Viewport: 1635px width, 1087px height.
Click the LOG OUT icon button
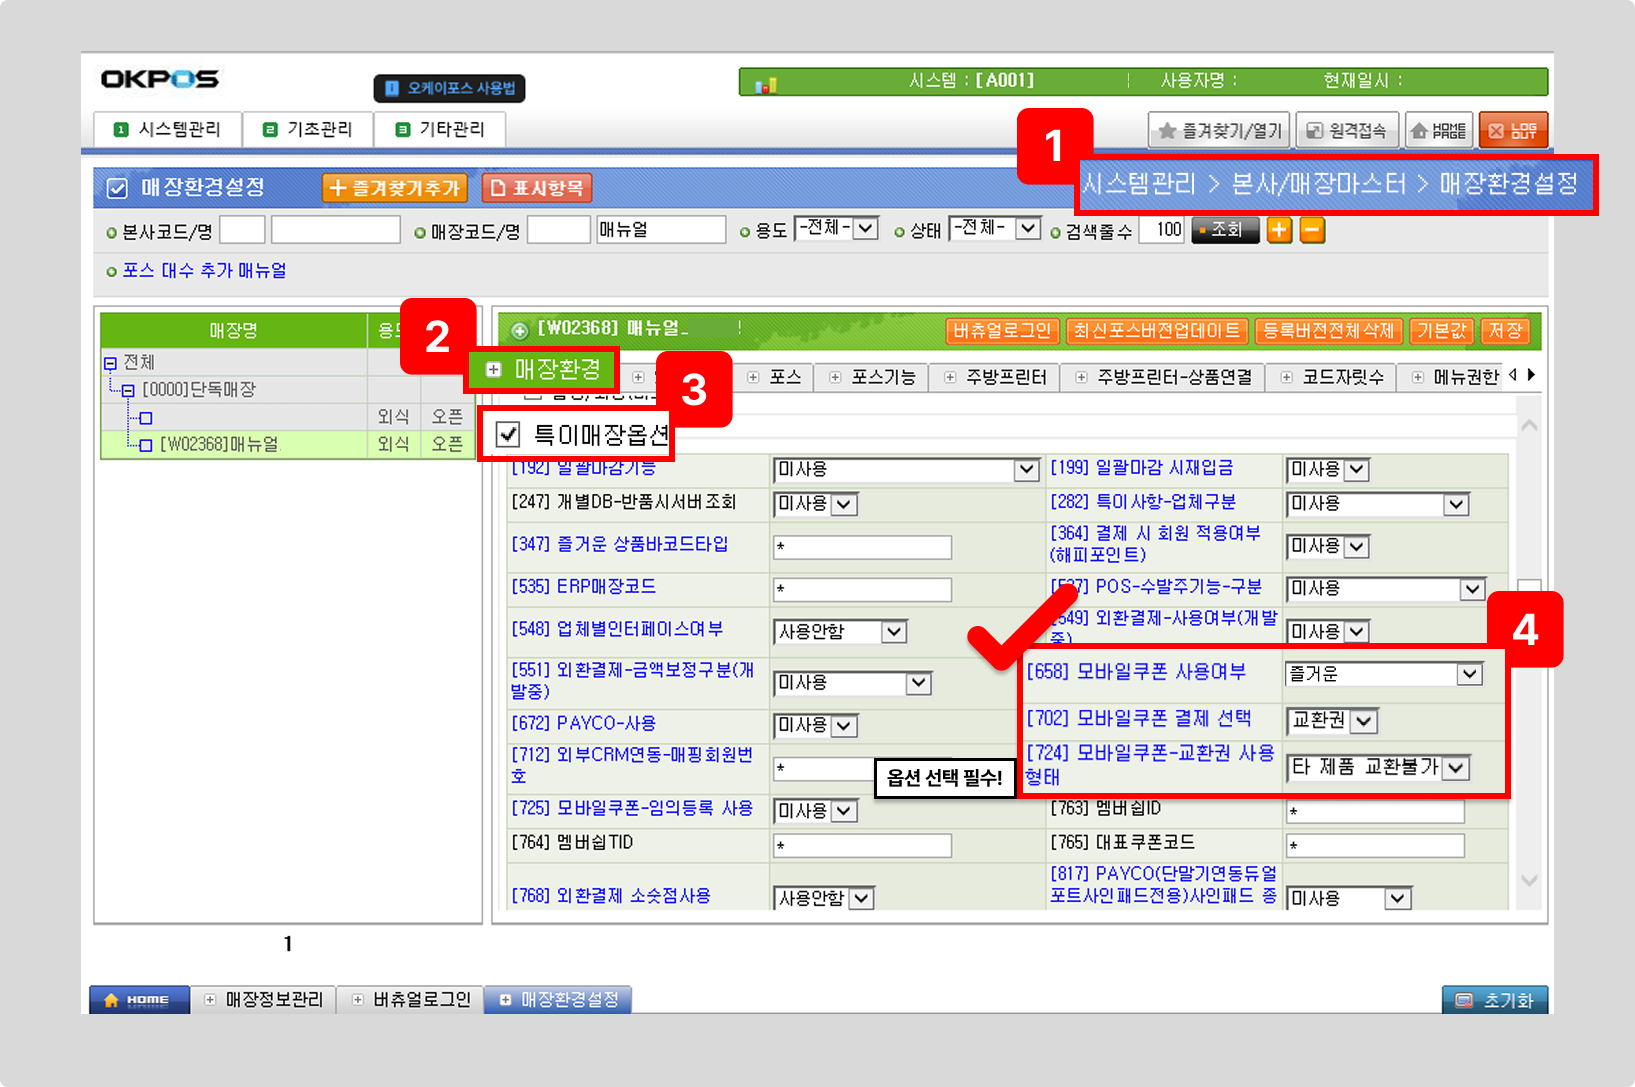point(1513,131)
